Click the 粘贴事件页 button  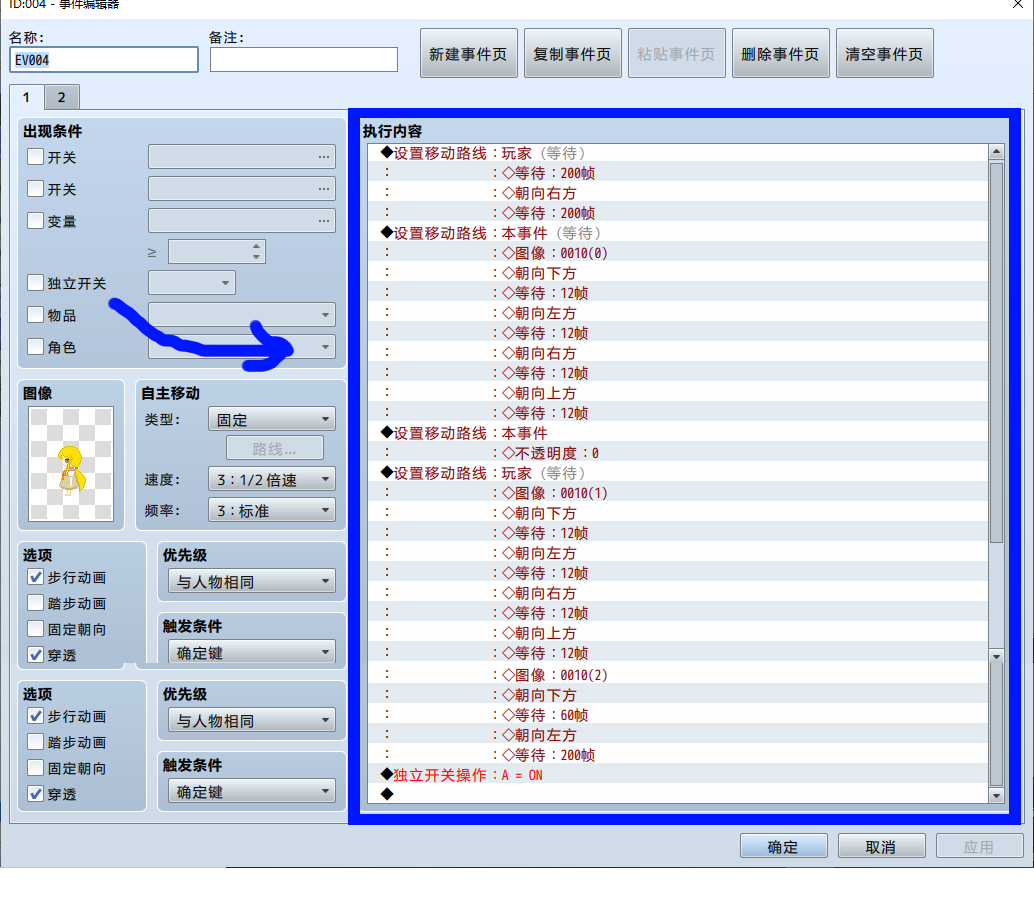677,53
